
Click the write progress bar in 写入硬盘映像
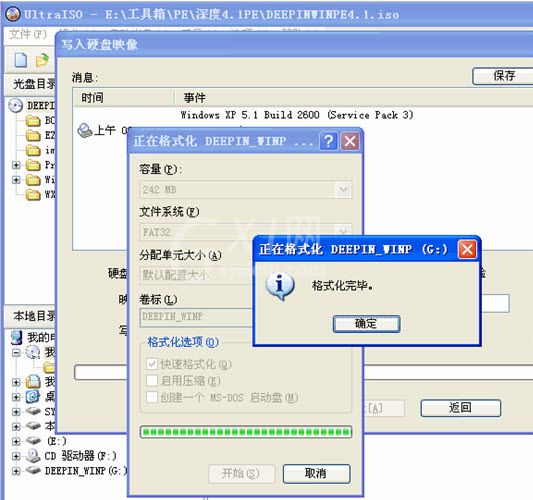coord(447,372)
